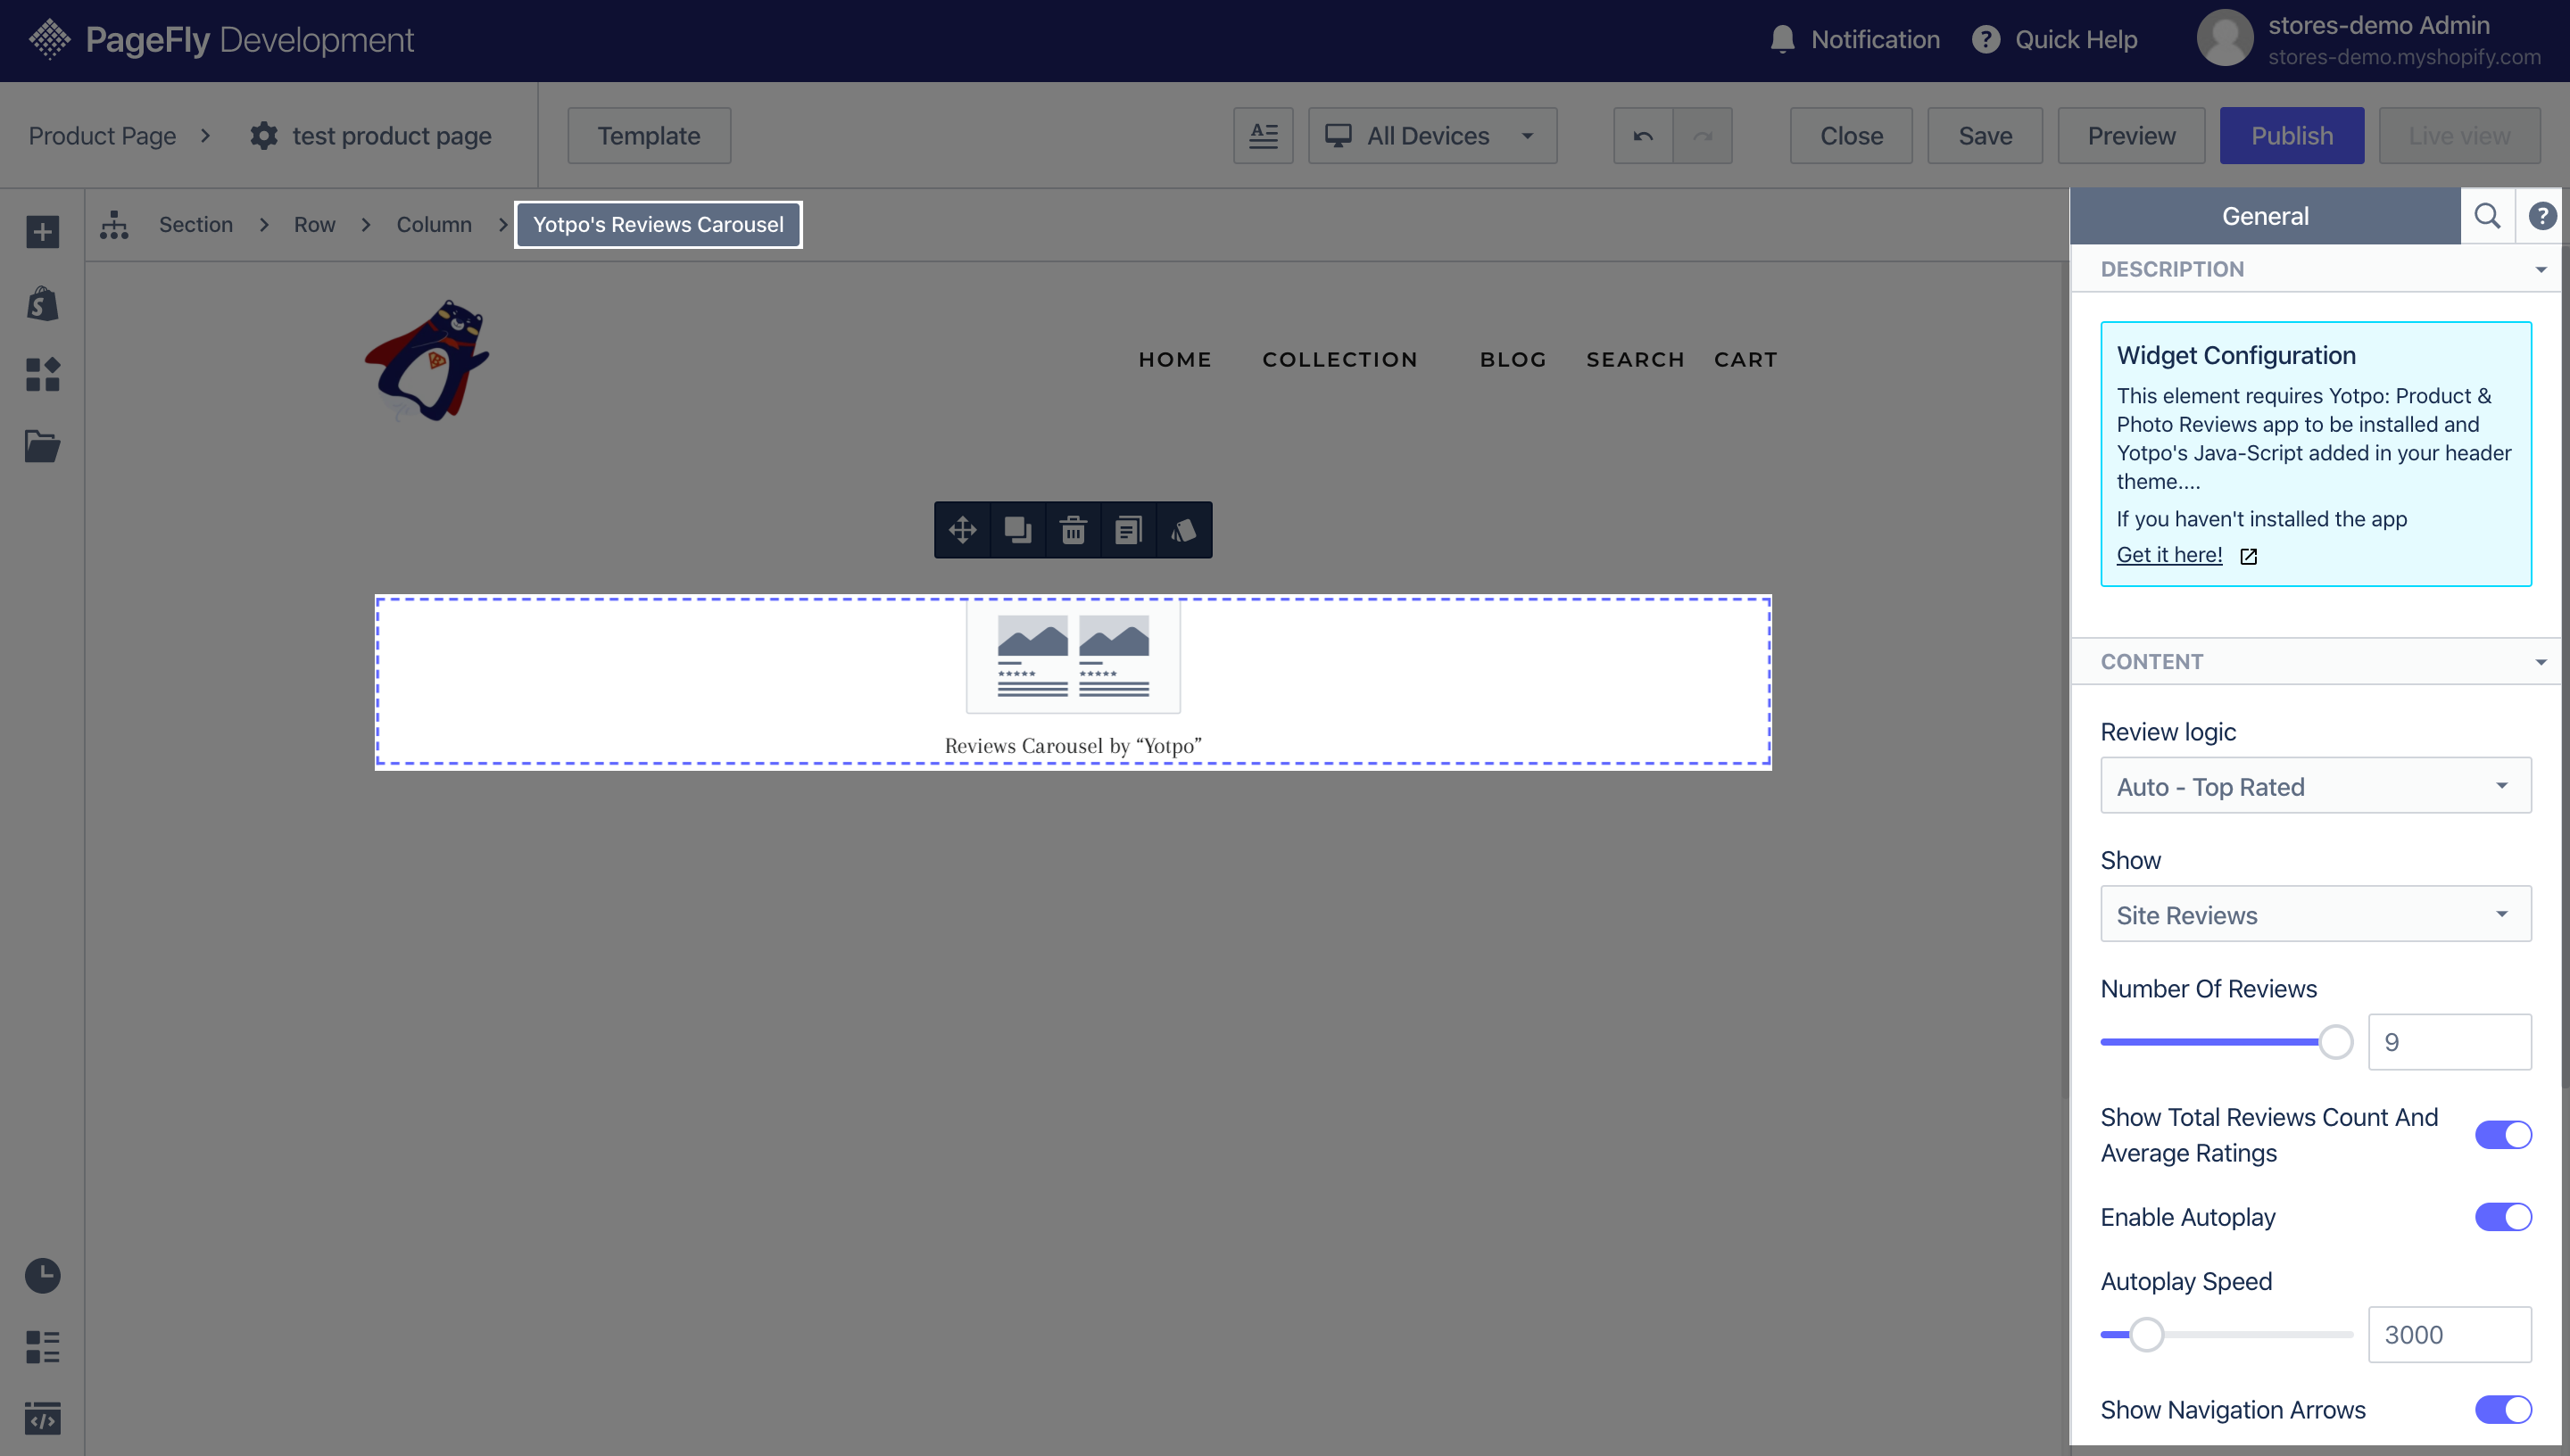Click the store penguin logo image
The height and width of the screenshot is (1456, 2570).
tap(428, 360)
